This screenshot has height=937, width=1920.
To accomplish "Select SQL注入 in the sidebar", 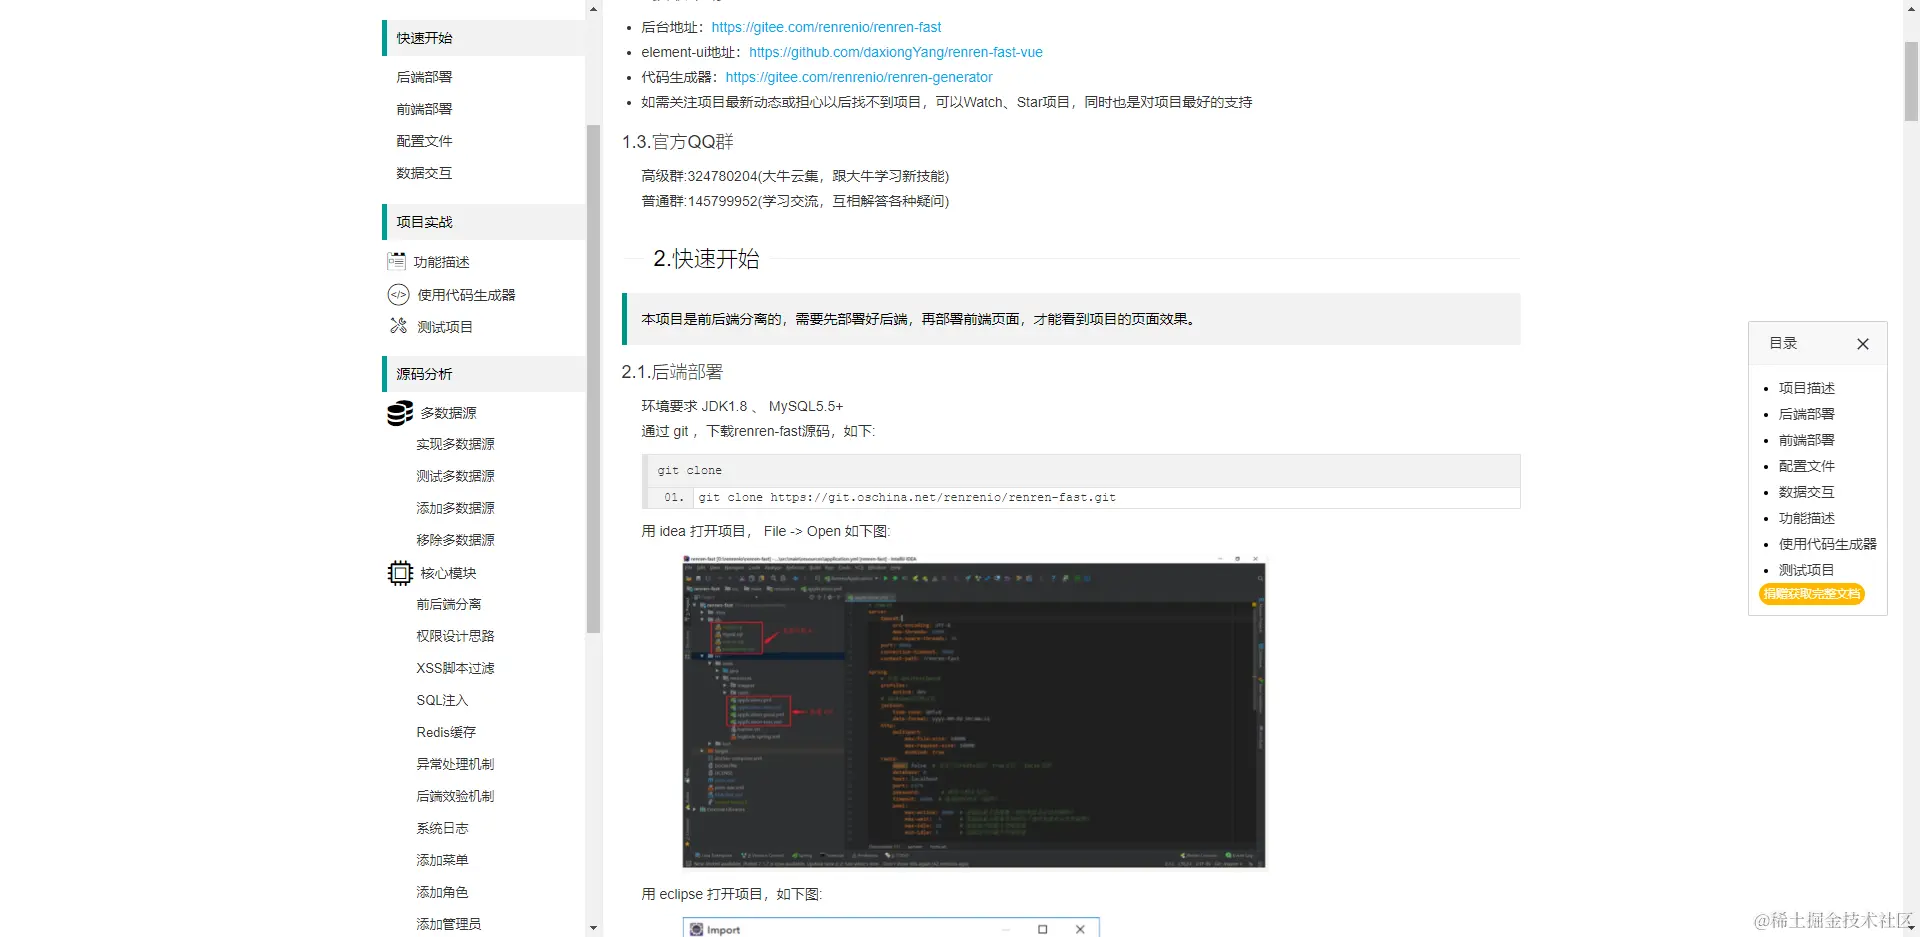I will pyautogui.click(x=442, y=700).
